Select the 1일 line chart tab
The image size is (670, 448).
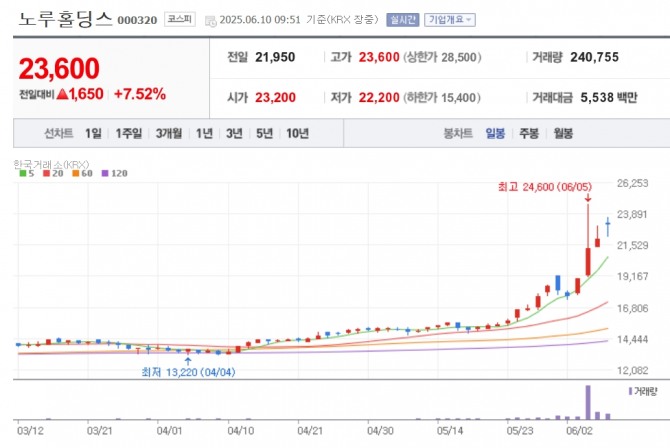(93, 133)
